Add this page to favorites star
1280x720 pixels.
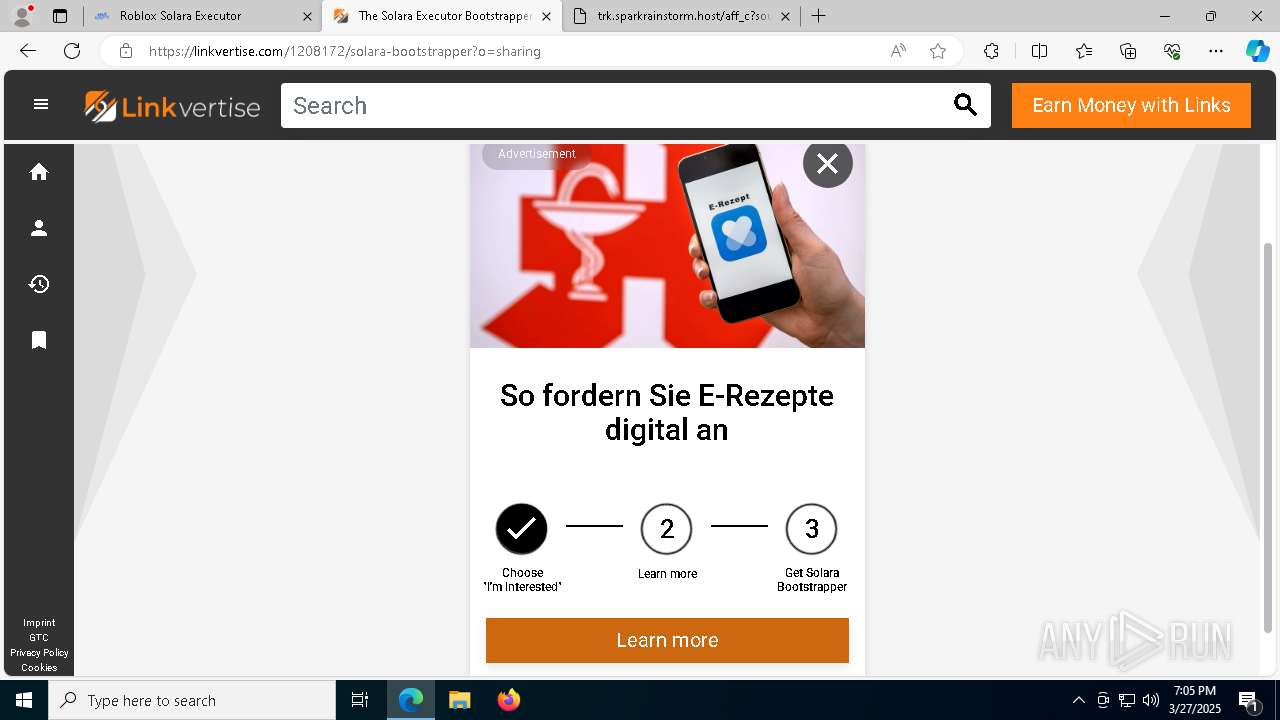(x=938, y=51)
